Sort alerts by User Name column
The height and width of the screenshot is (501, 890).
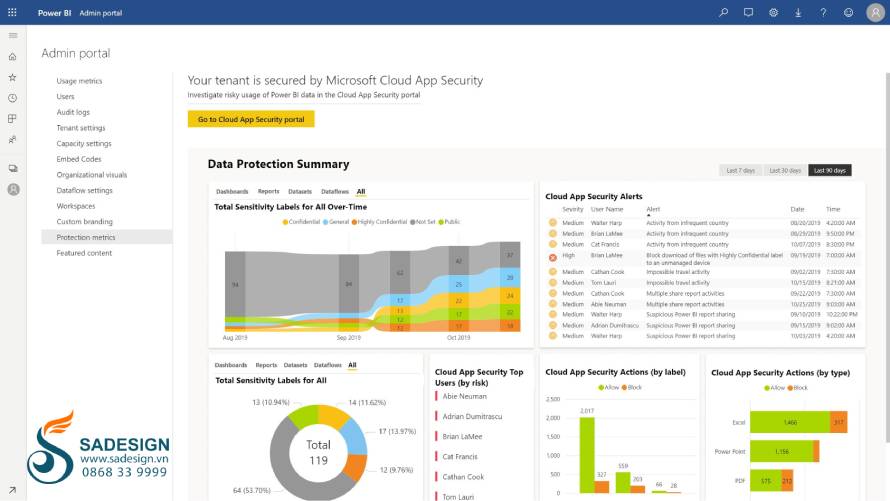[x=607, y=209]
